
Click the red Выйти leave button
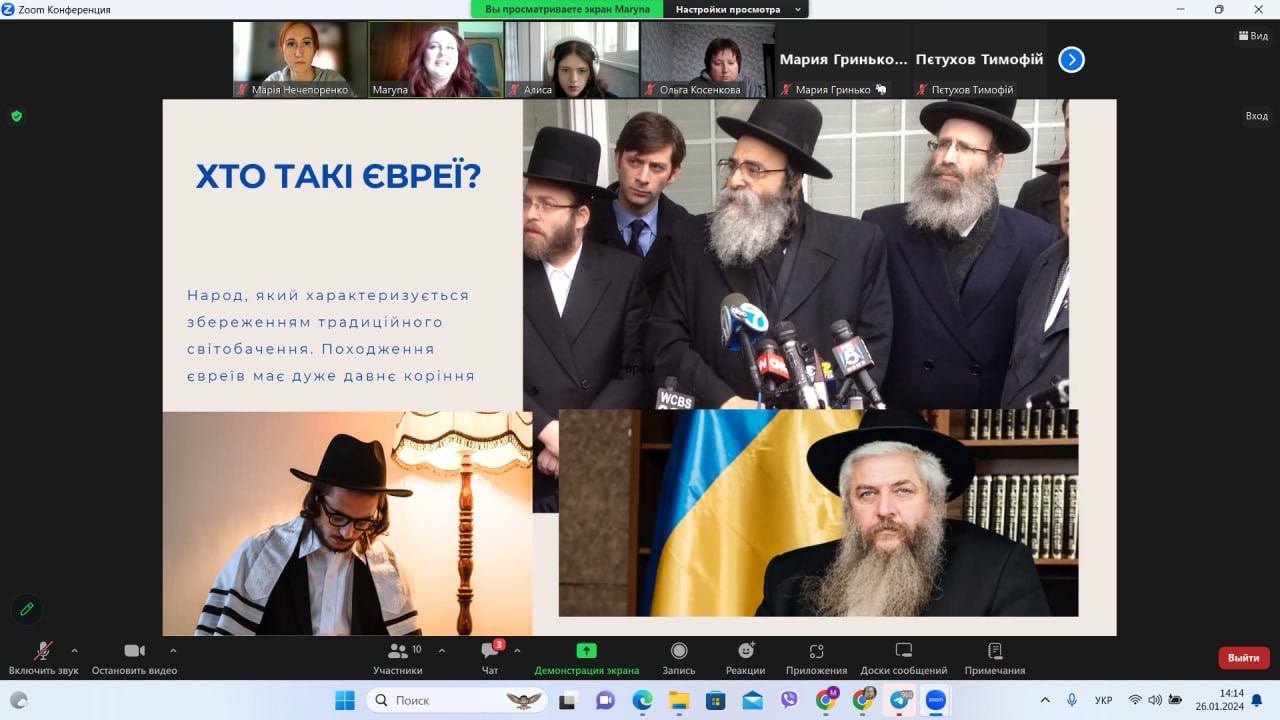(x=1243, y=658)
